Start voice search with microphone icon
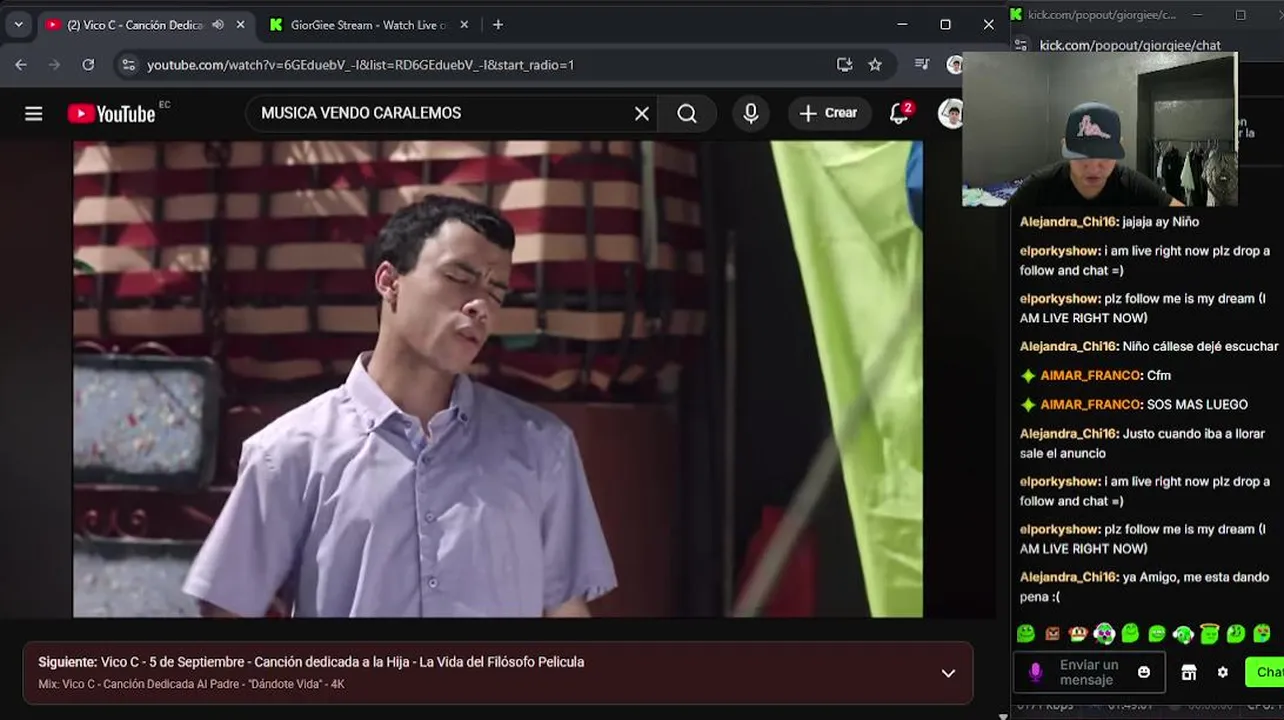1284x720 pixels. [x=751, y=114]
